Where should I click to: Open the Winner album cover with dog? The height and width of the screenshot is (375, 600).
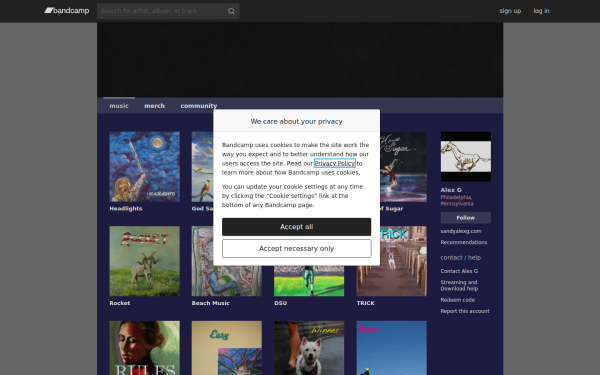pos(309,348)
